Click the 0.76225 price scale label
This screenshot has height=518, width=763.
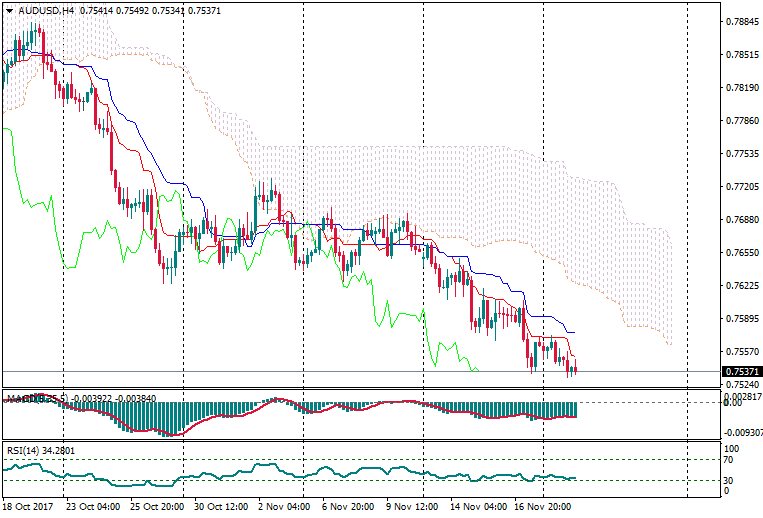pos(741,286)
